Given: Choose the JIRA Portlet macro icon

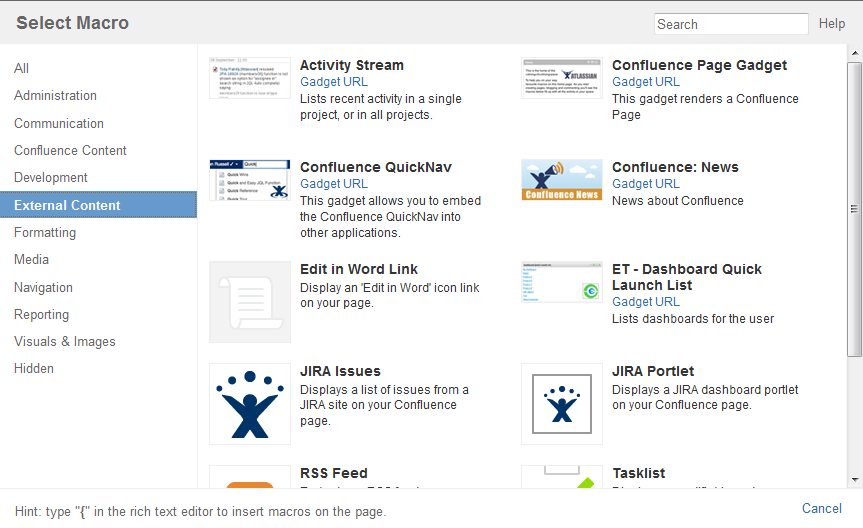Looking at the screenshot, I should point(562,404).
